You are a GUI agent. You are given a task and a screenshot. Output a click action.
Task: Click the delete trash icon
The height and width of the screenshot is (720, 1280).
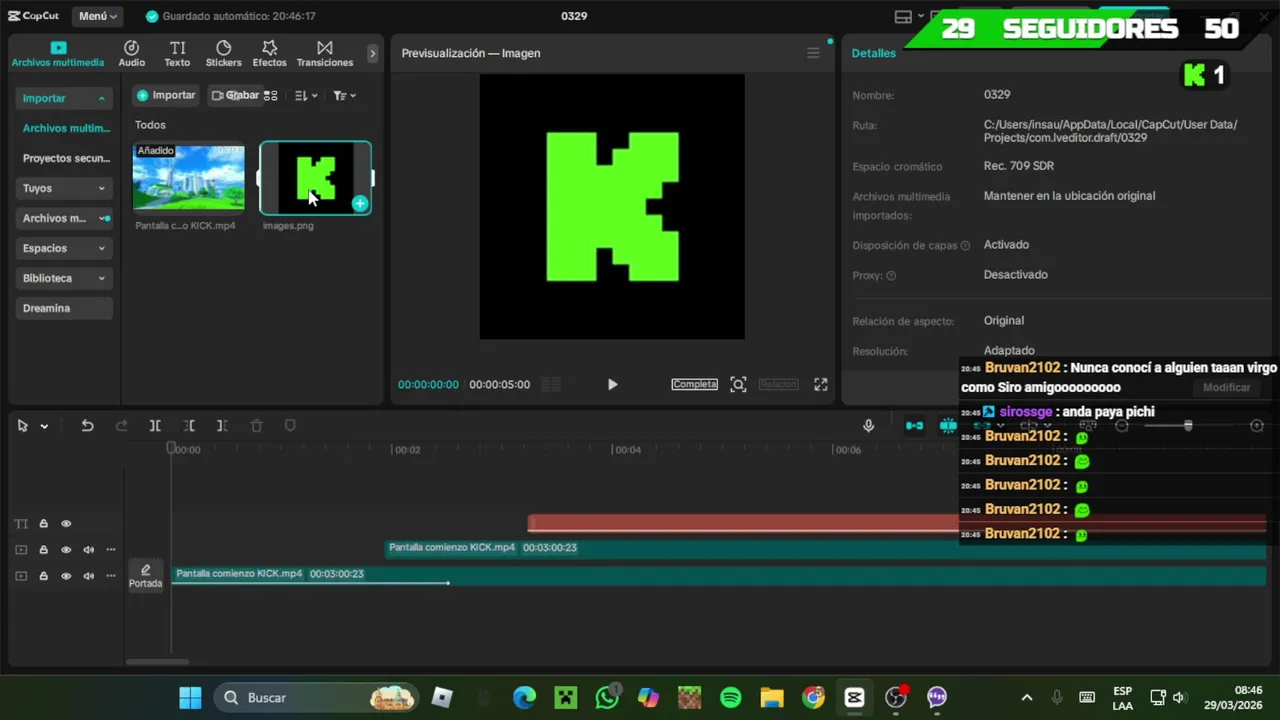pyautogui.click(x=256, y=426)
